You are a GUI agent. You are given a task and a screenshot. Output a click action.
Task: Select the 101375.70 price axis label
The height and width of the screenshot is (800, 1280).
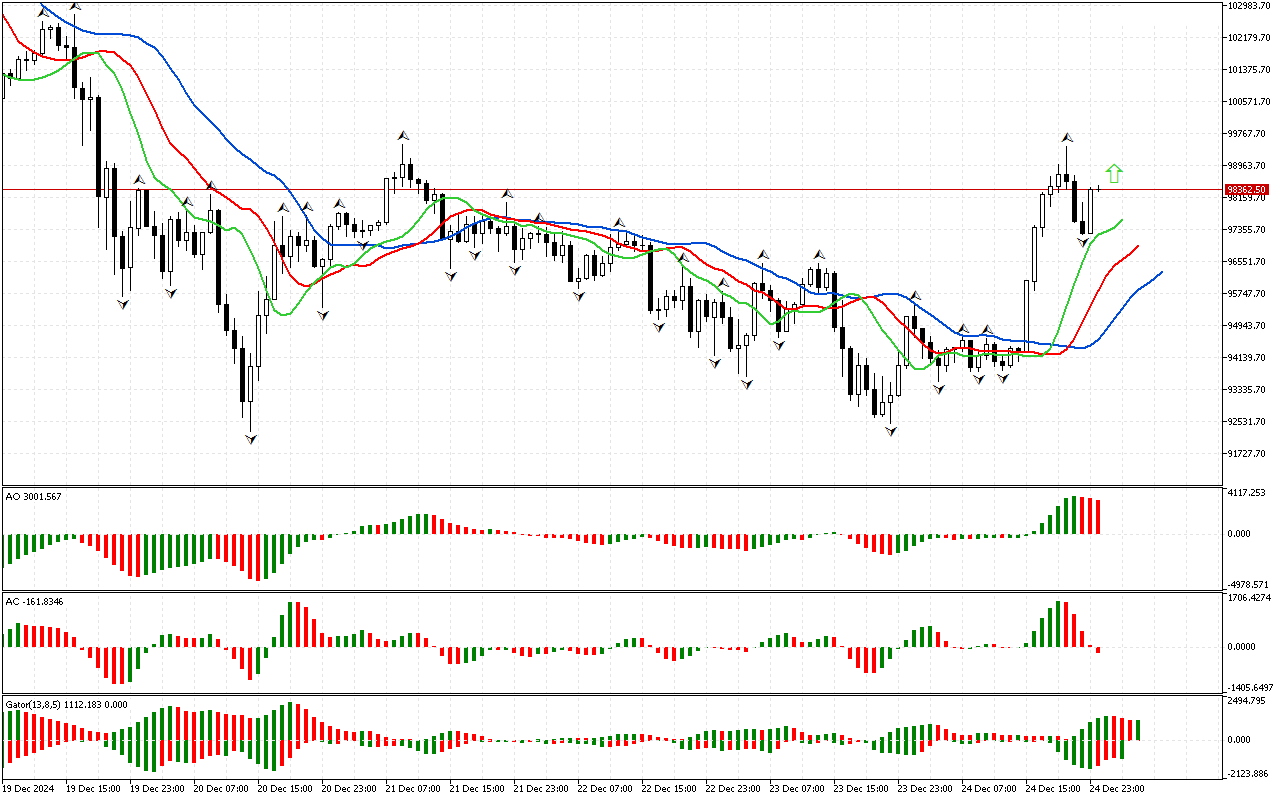coord(1250,70)
